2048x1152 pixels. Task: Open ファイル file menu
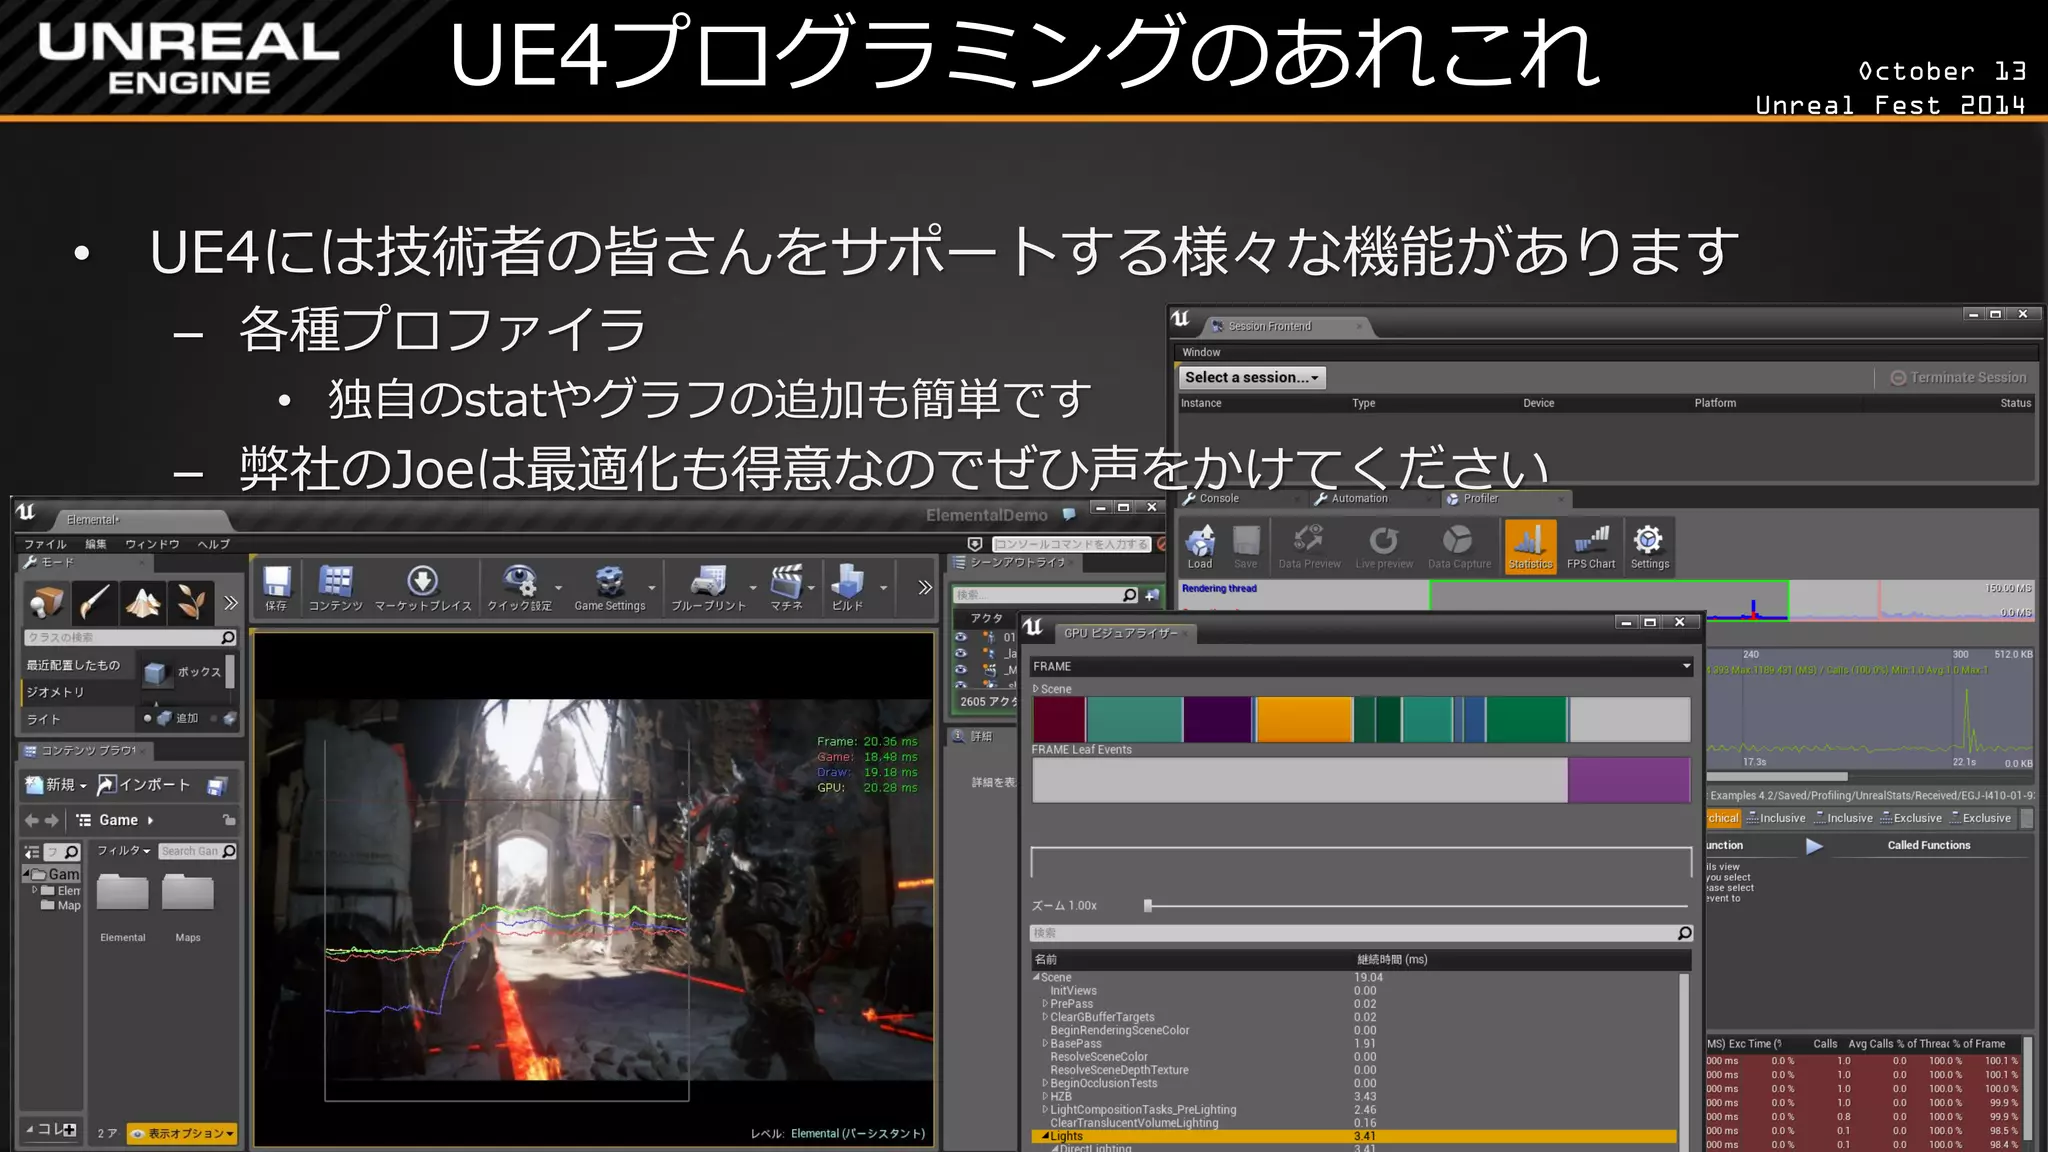coord(45,544)
